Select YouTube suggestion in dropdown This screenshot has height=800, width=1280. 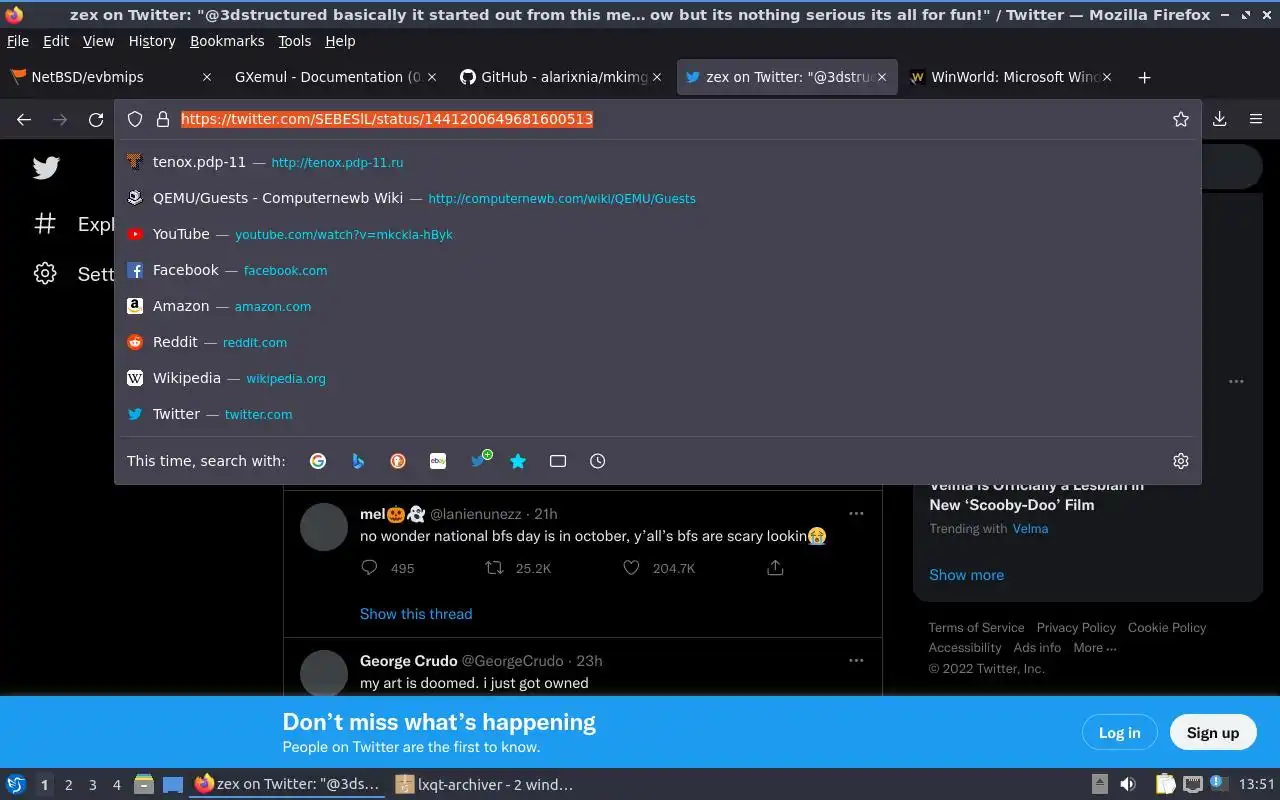click(658, 234)
